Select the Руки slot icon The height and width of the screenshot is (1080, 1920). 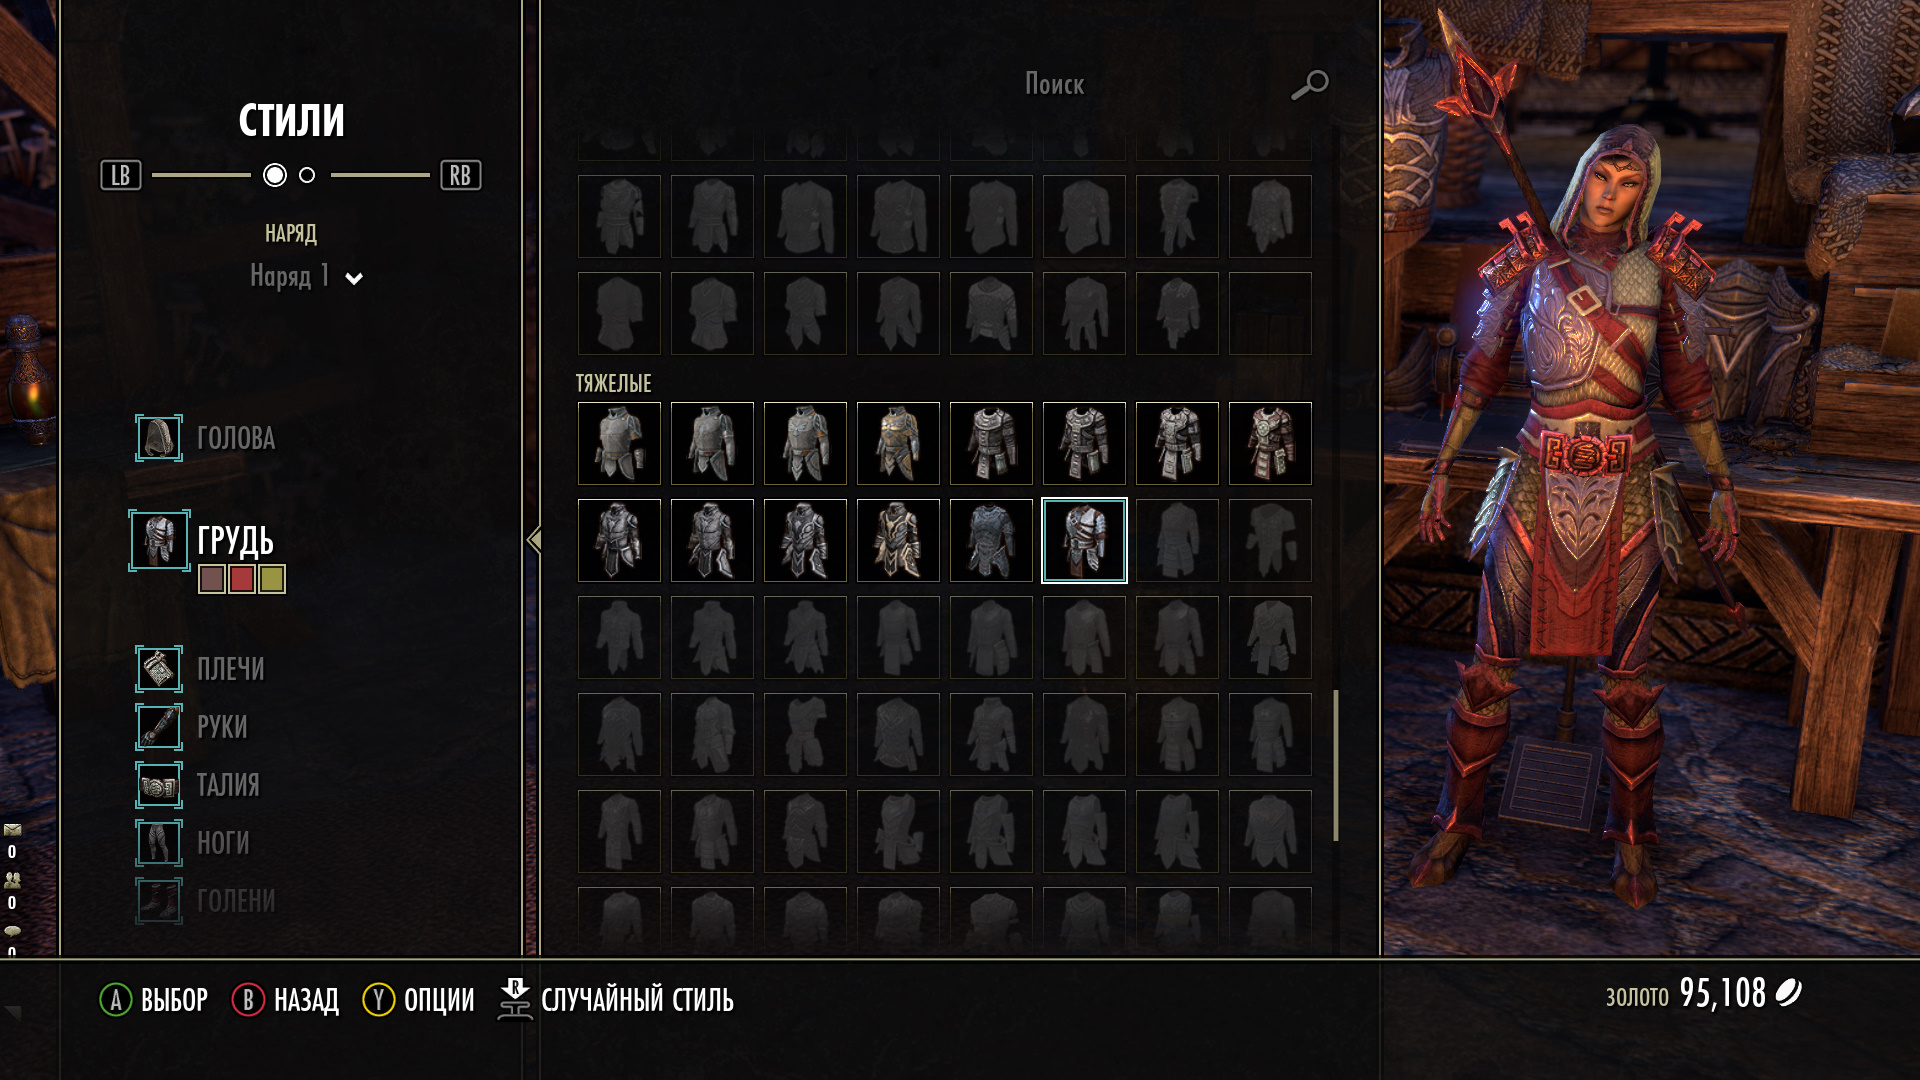(x=159, y=727)
